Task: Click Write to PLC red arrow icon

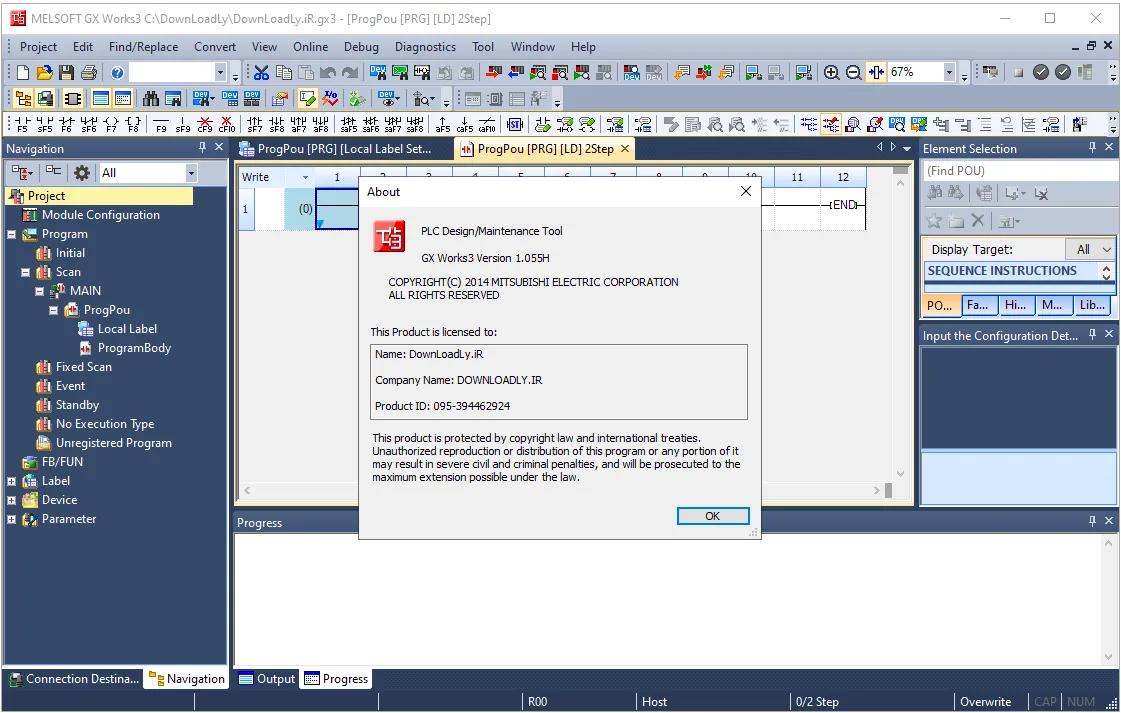Action: coord(493,72)
